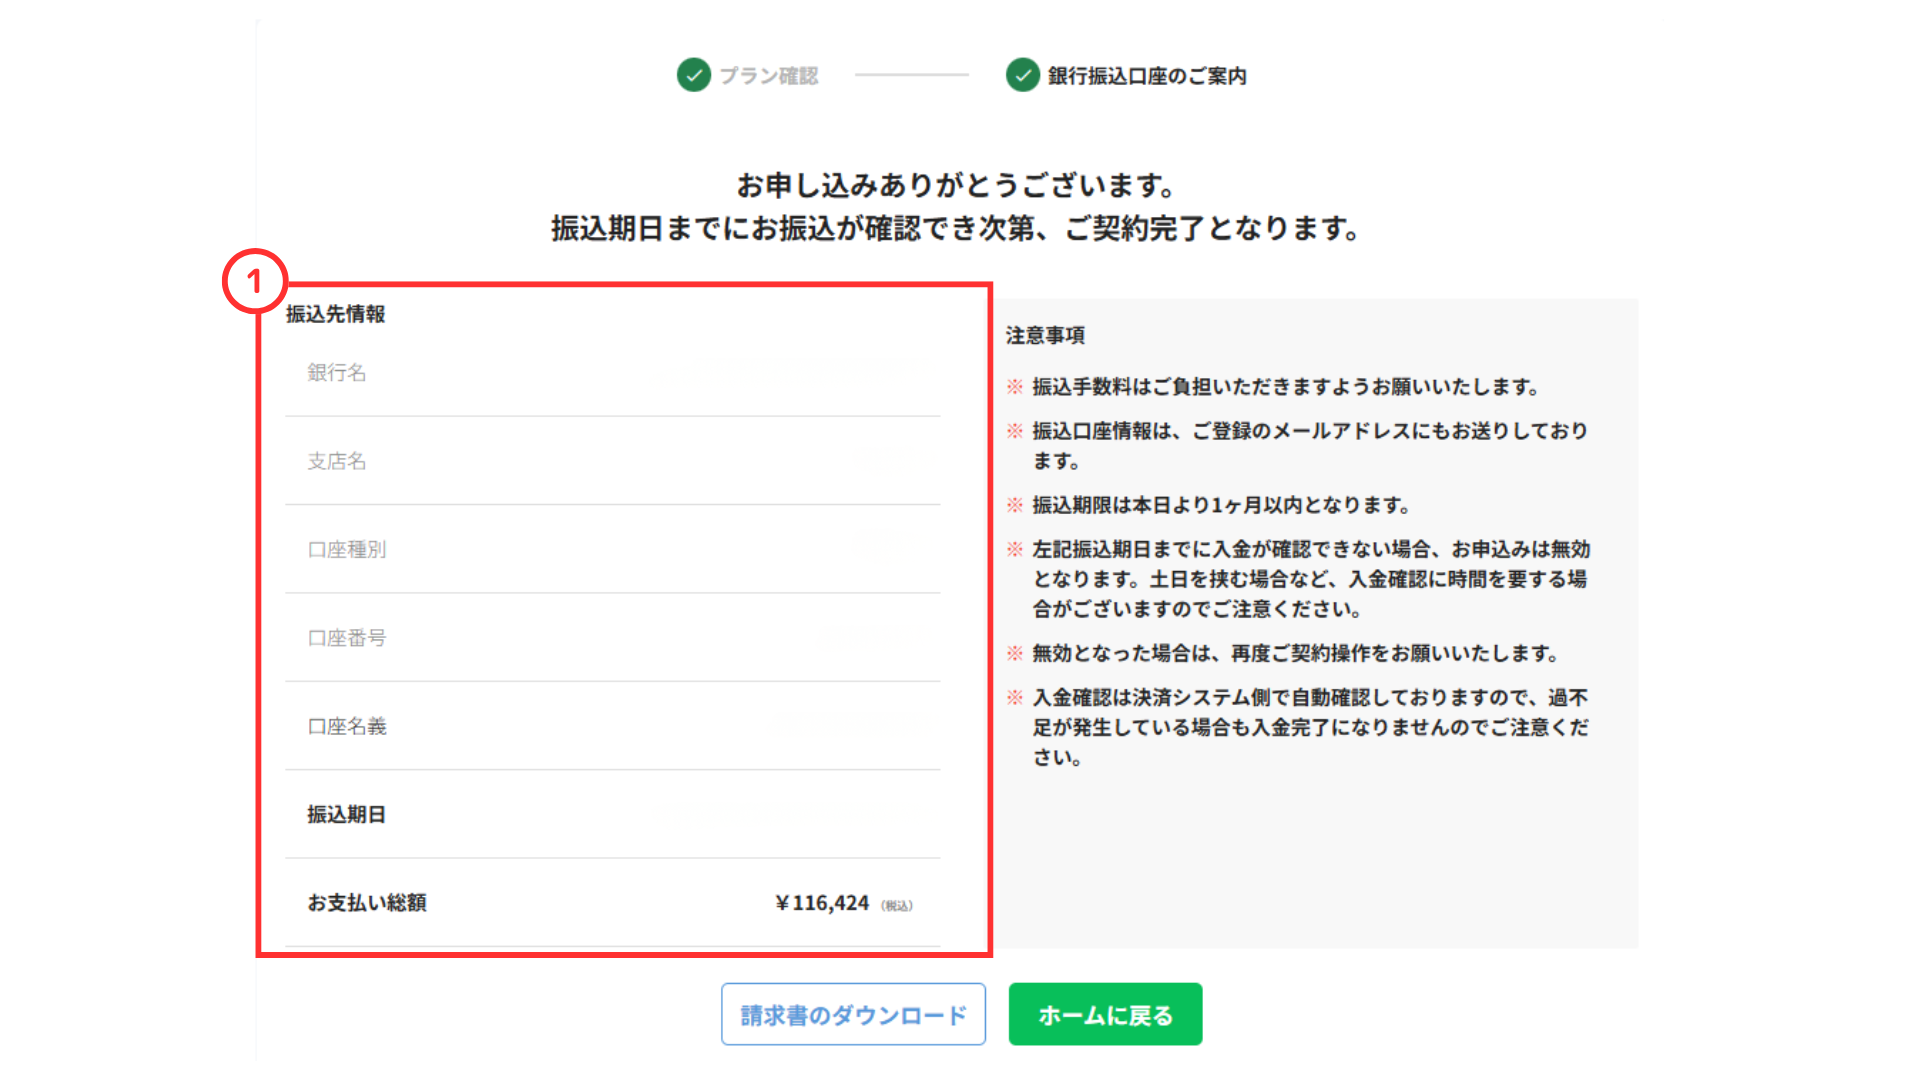Click the note about 振込手数料
Screen dimensions: 1920x1080
point(1285,387)
